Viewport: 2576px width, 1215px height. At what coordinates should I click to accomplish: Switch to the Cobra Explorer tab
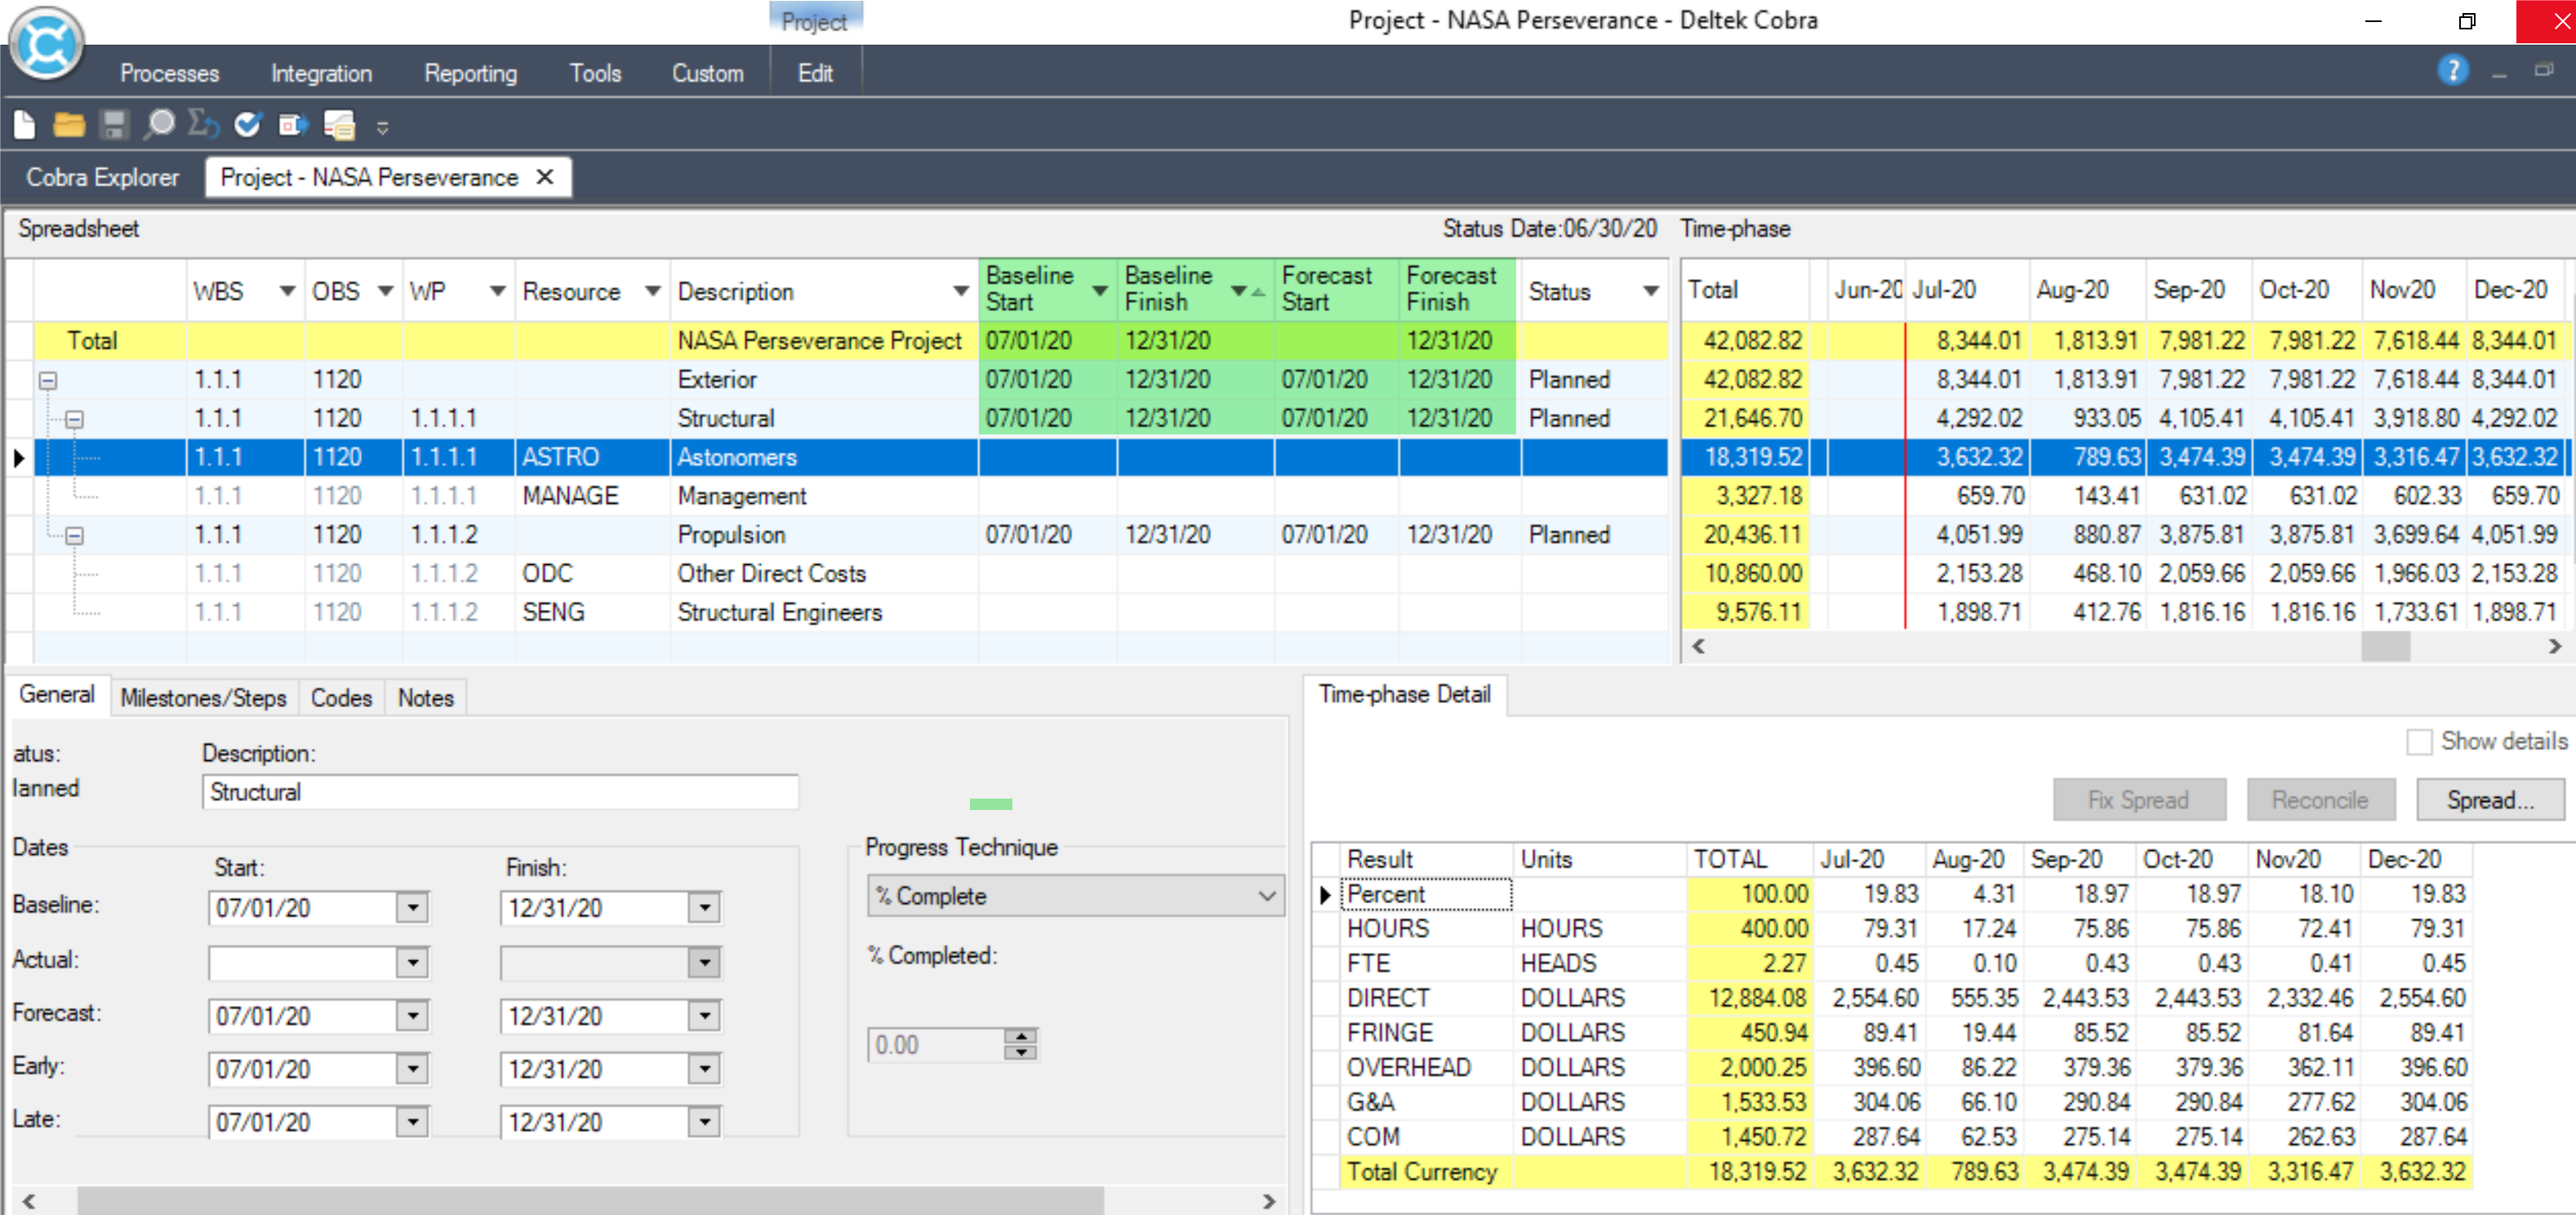tap(103, 177)
